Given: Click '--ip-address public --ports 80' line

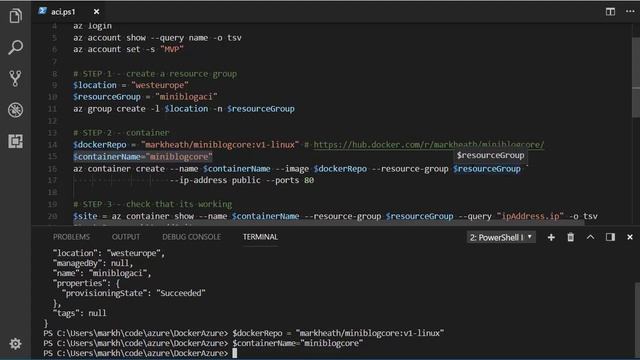Looking at the screenshot, I should click(x=242, y=180).
